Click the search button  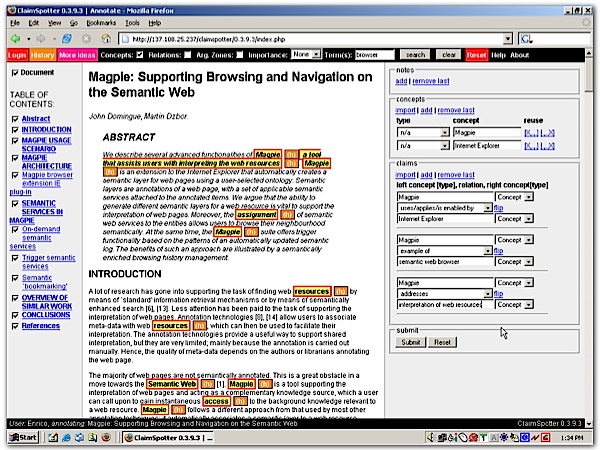click(415, 55)
